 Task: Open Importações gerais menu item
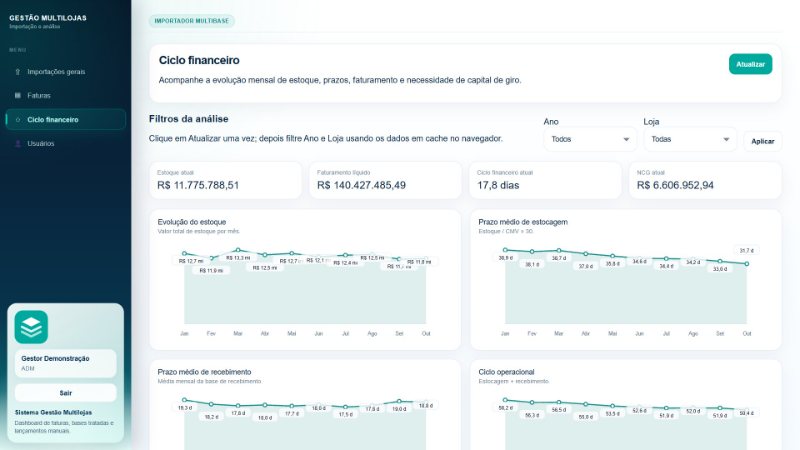click(x=66, y=72)
